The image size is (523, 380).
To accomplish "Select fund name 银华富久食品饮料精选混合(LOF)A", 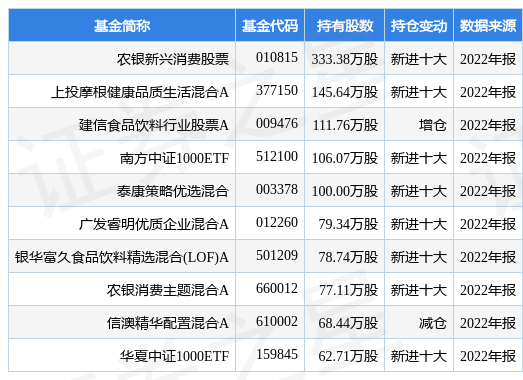I will click(x=122, y=257).
